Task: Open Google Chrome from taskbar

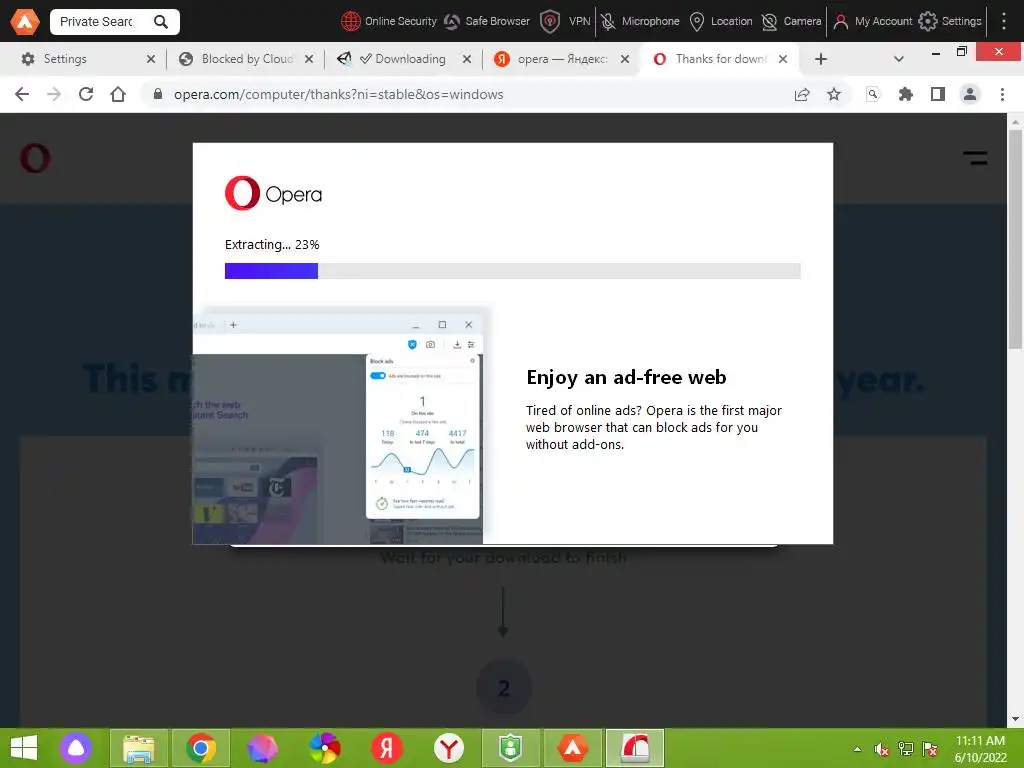Action: pyautogui.click(x=200, y=748)
